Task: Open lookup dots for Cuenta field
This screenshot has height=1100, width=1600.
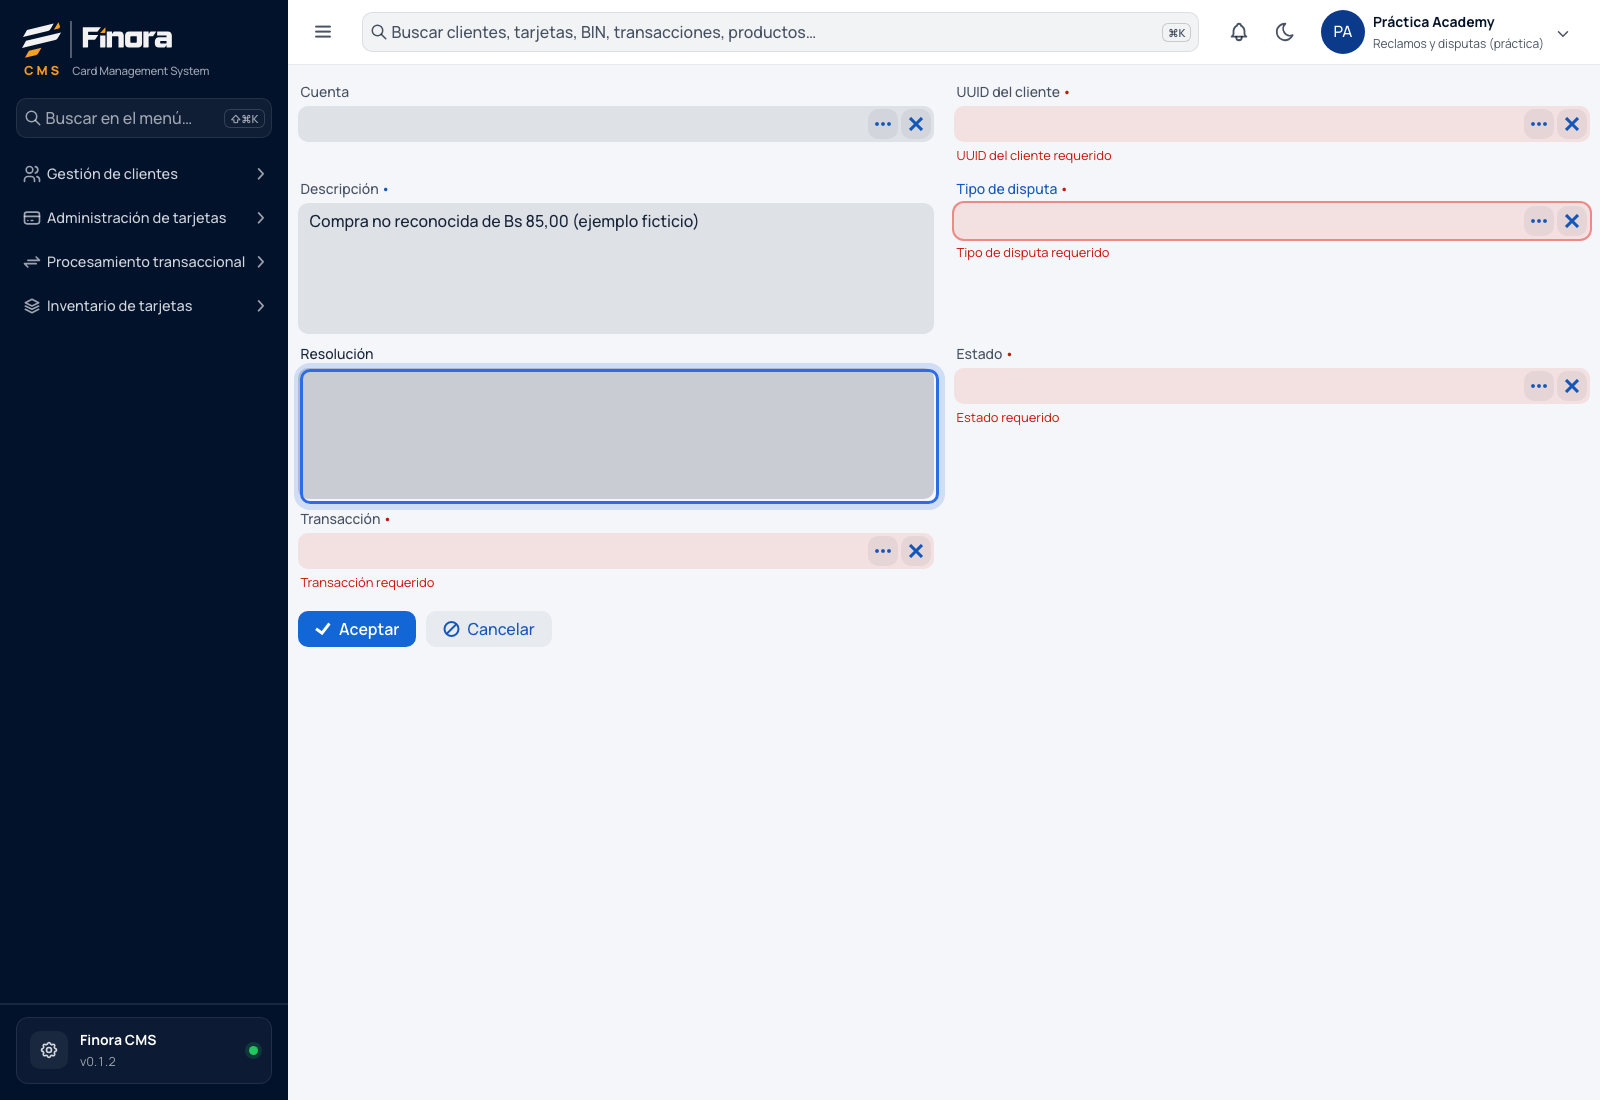Action: point(883,124)
